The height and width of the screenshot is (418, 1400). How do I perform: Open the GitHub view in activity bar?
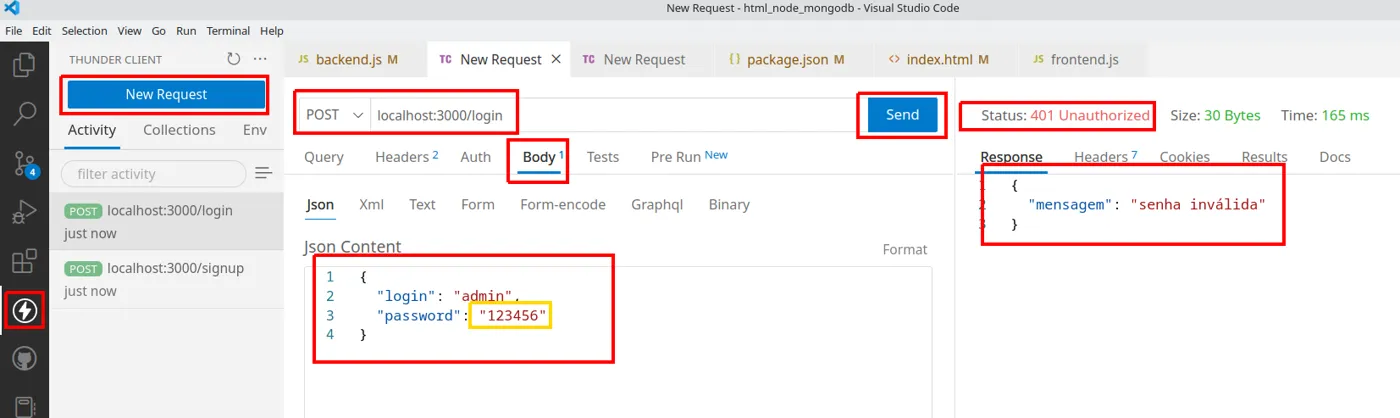tap(24, 360)
